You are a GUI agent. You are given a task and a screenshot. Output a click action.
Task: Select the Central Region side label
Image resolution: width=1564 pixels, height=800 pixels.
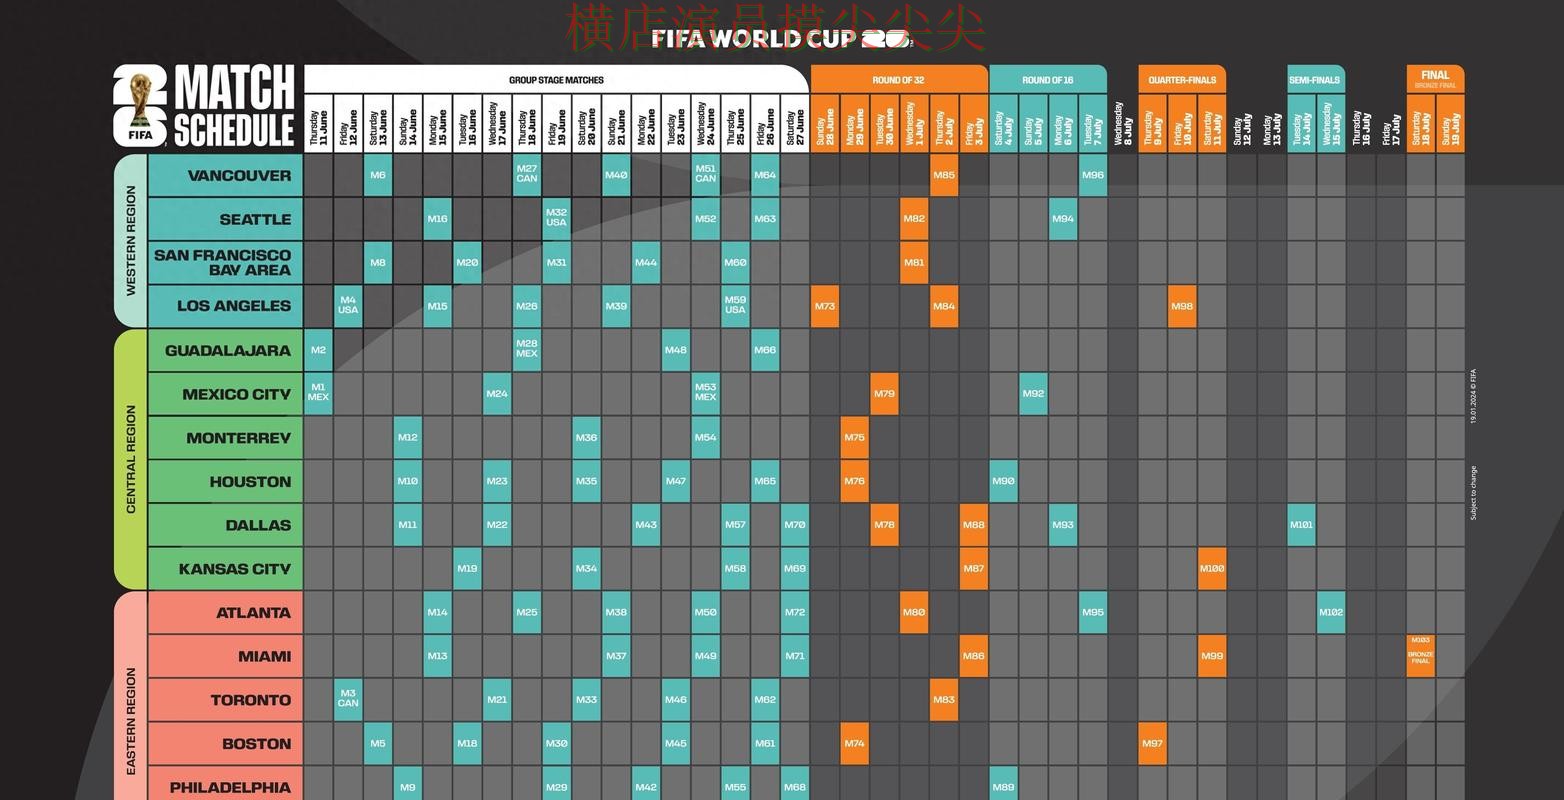(x=131, y=459)
